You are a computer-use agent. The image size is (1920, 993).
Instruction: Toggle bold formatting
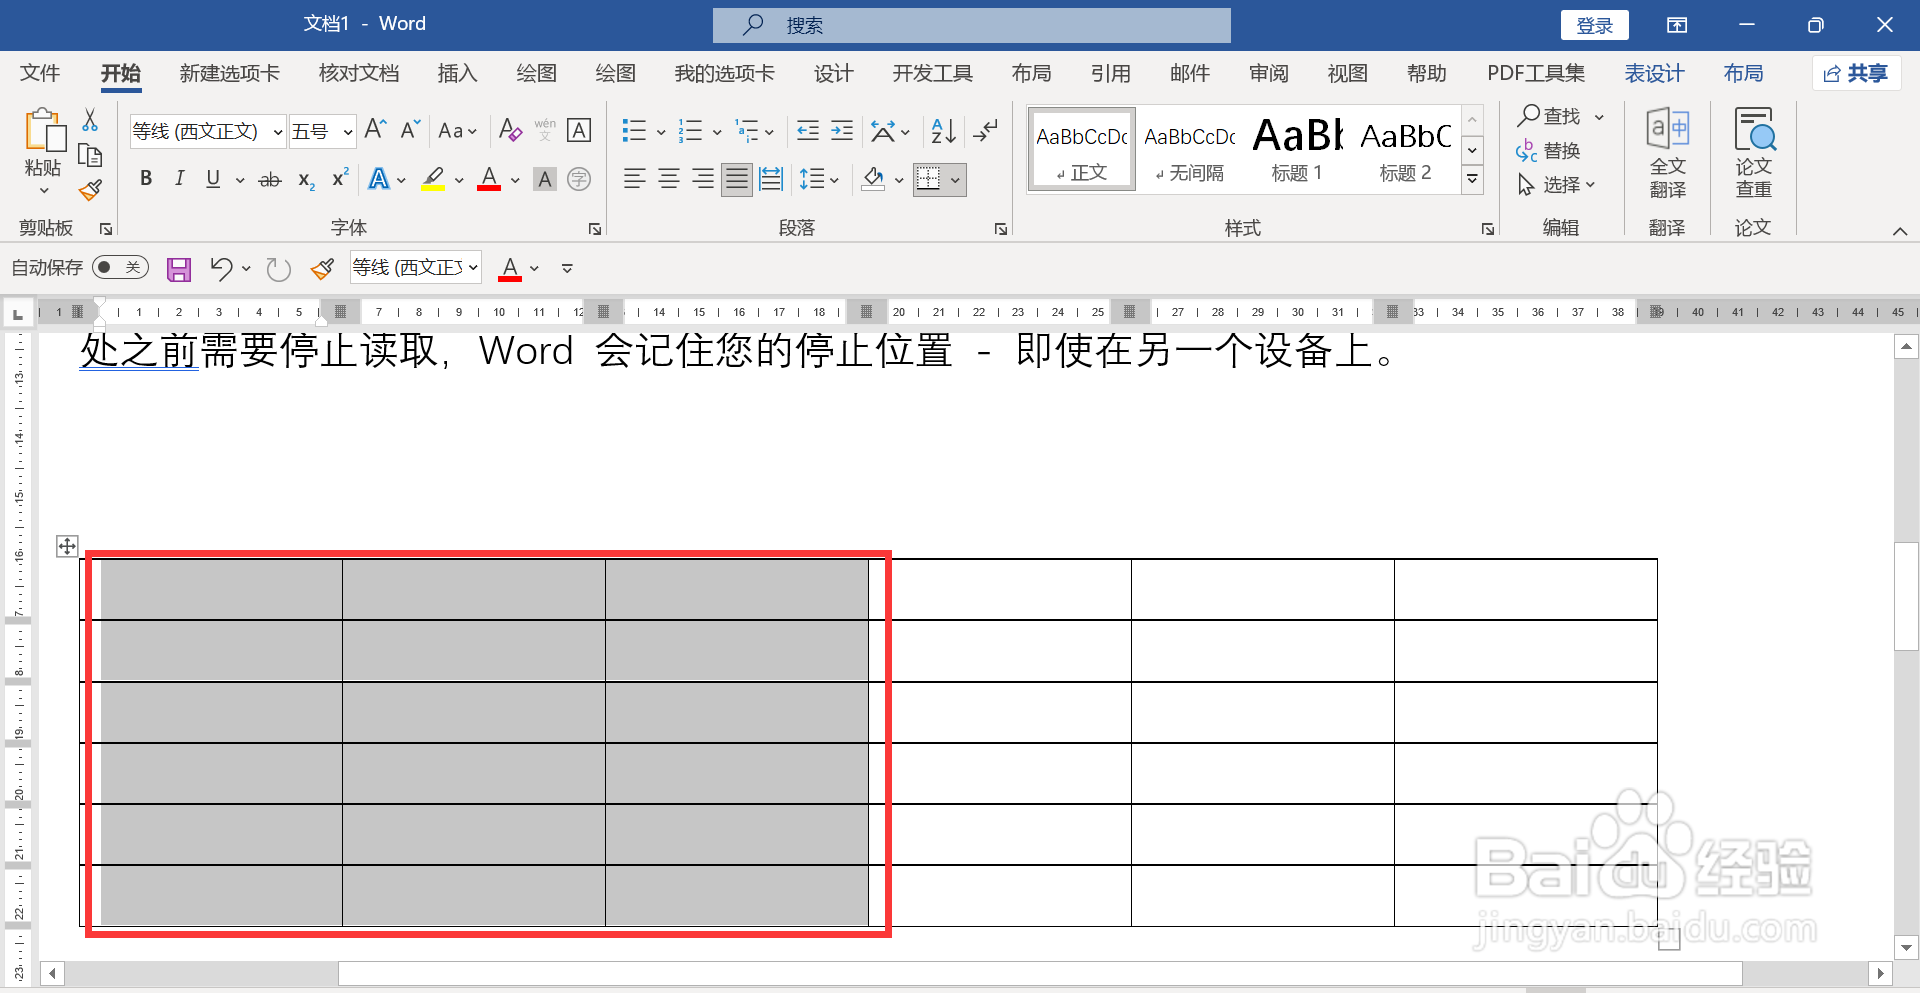146,179
